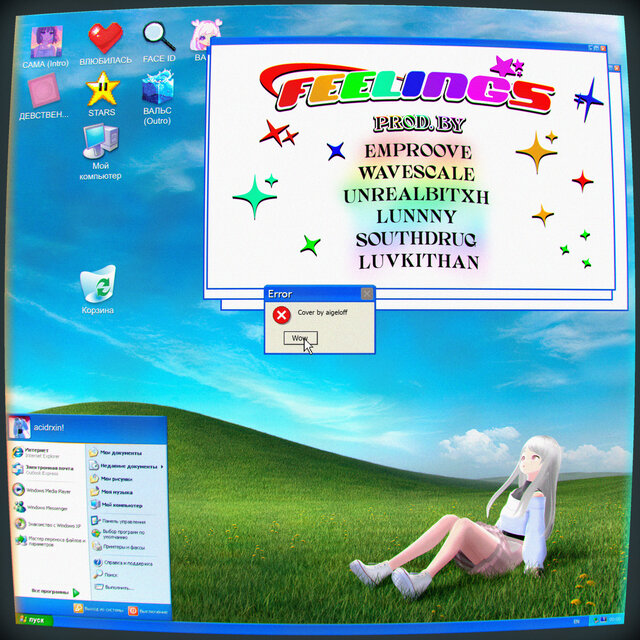Click the acidrxin! username in start menu
Viewport: 640px width, 640px height.
49,427
